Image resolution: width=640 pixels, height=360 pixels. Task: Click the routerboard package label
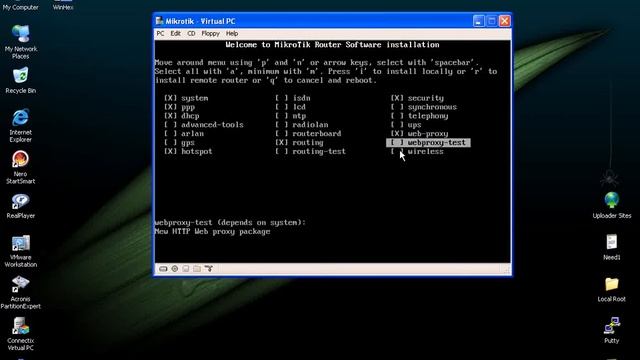coord(317,133)
